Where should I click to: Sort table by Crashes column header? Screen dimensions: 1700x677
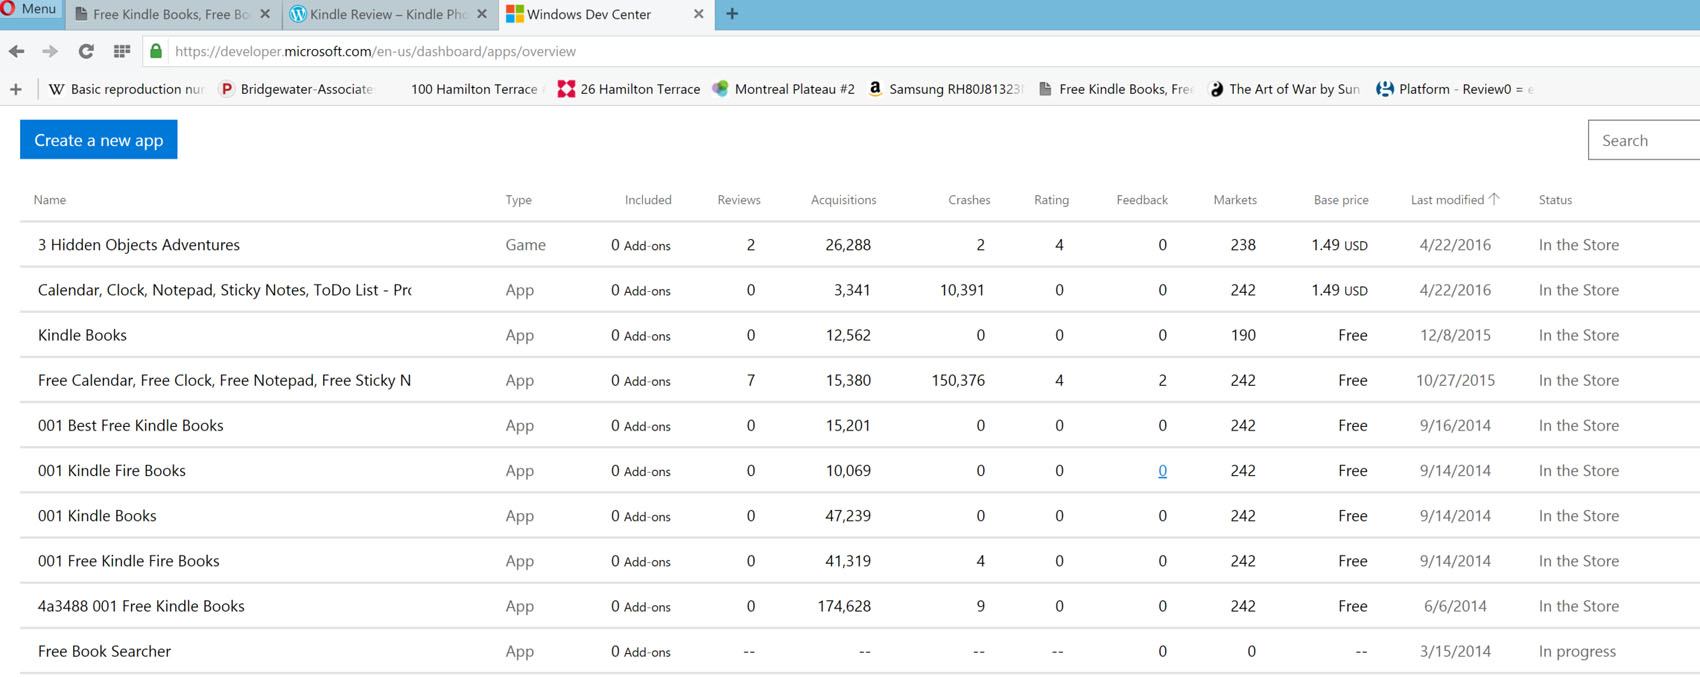[969, 200]
